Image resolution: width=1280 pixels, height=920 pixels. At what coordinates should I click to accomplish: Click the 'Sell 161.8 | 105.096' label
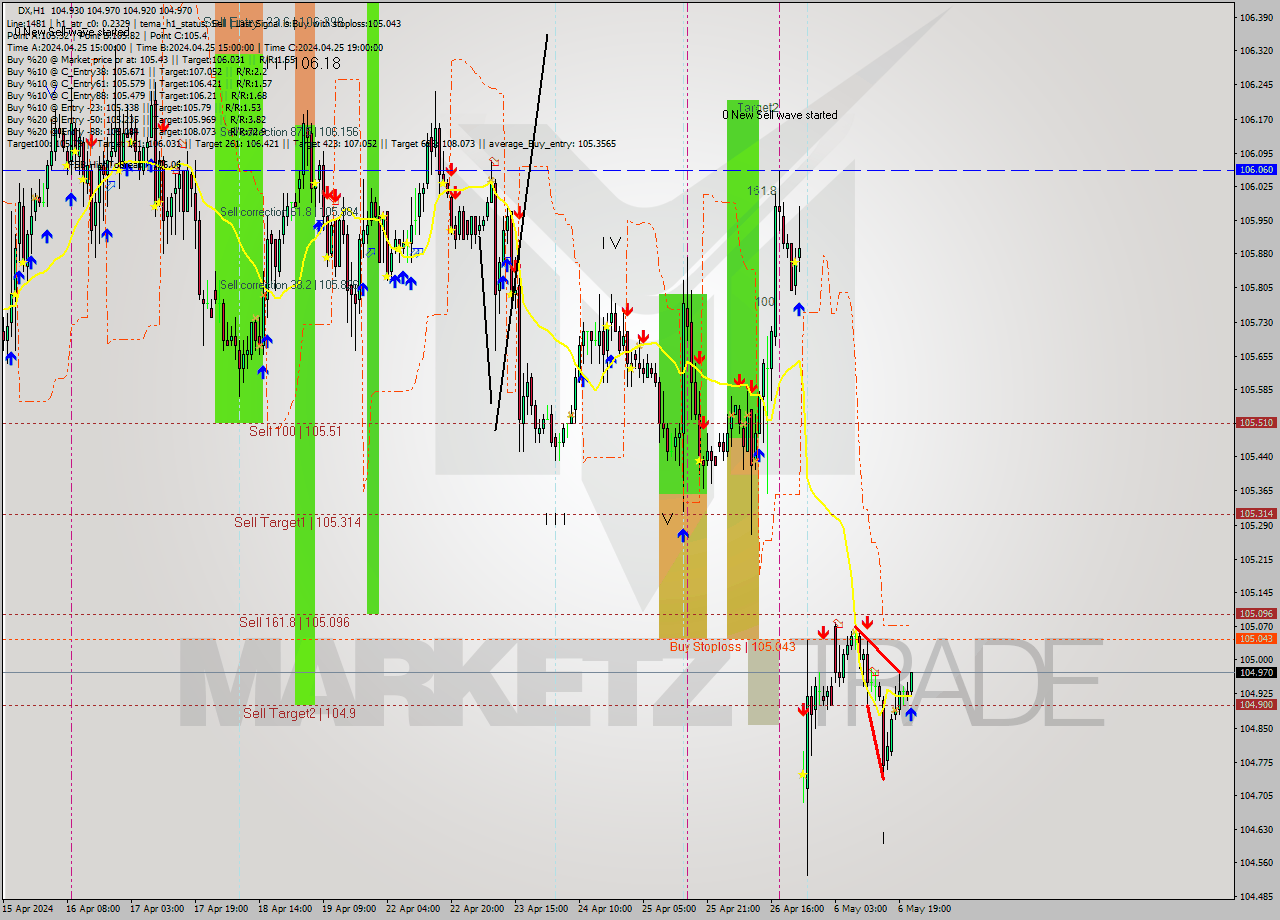coord(294,622)
